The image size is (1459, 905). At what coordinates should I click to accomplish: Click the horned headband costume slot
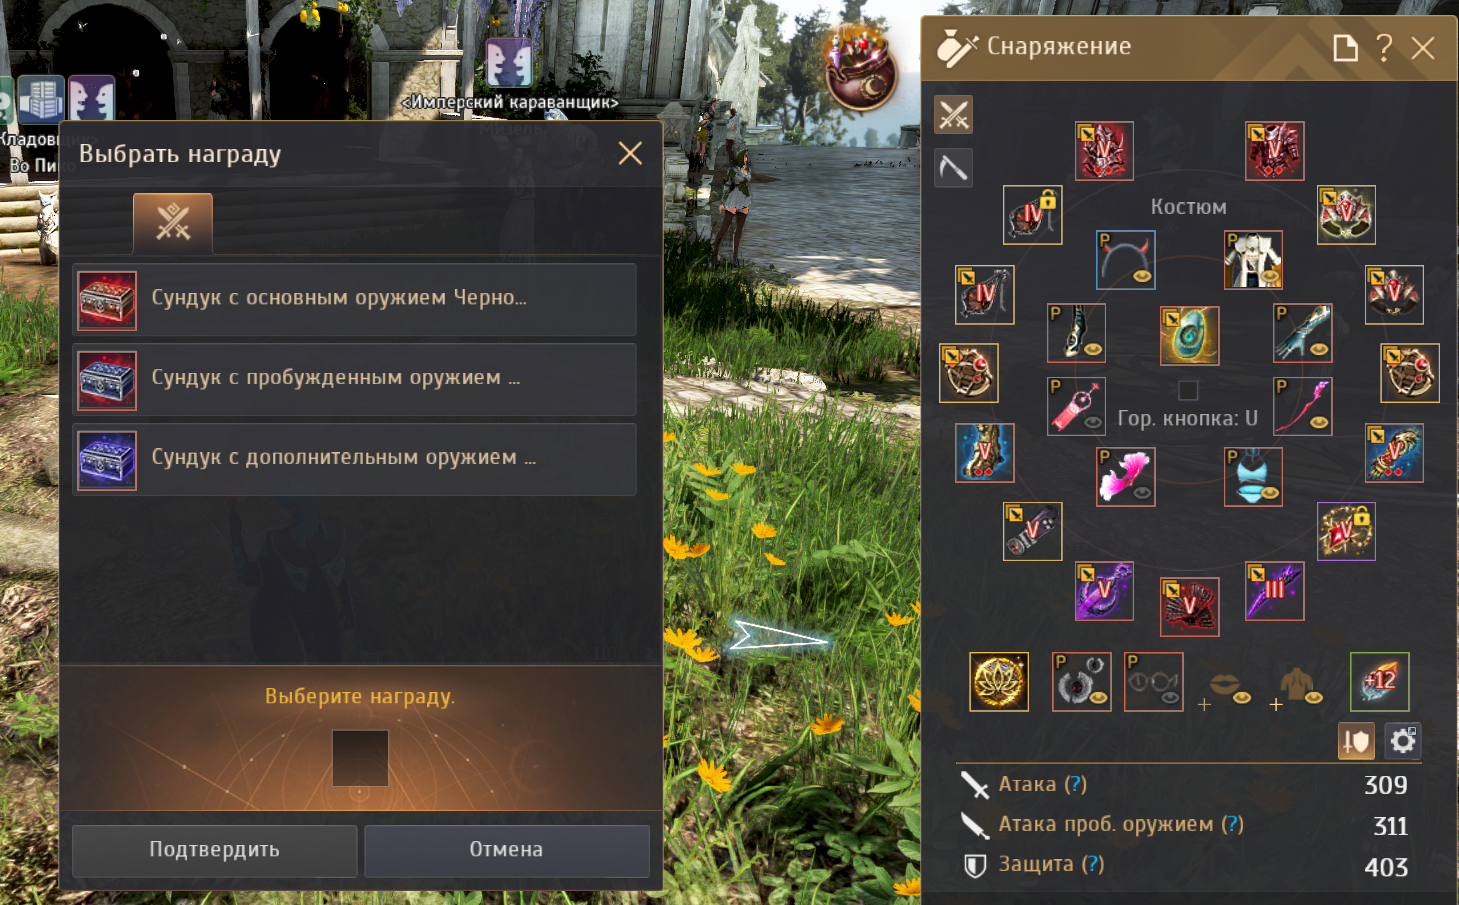1126,260
